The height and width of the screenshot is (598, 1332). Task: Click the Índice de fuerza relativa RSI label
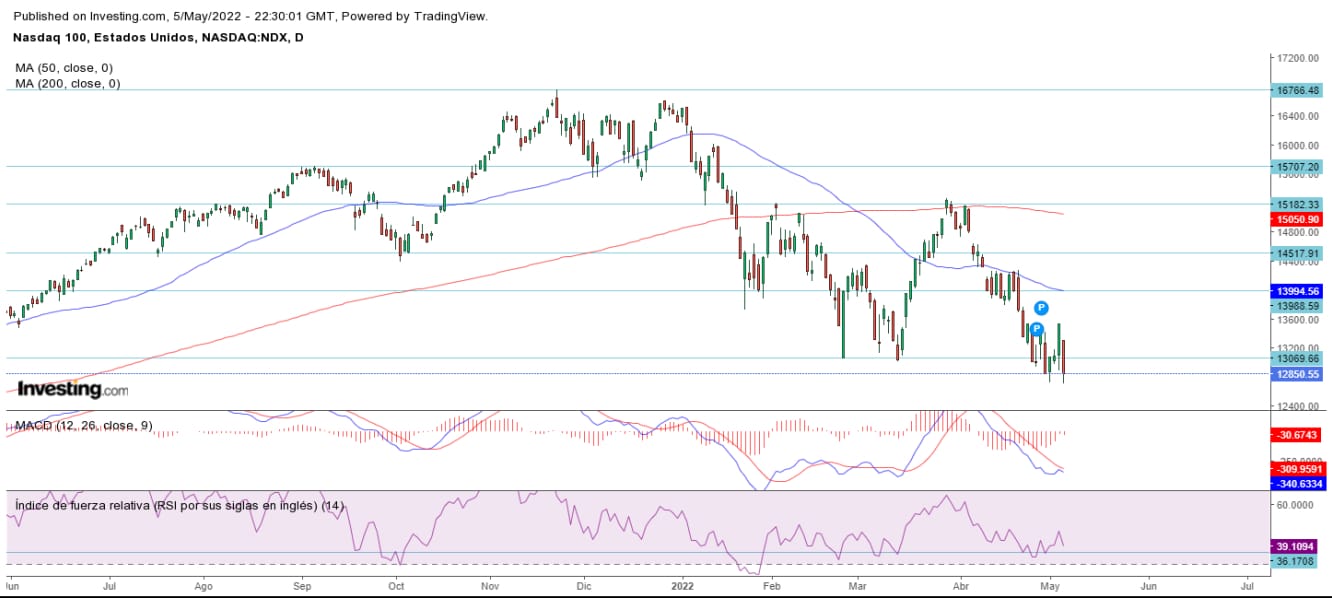180,506
